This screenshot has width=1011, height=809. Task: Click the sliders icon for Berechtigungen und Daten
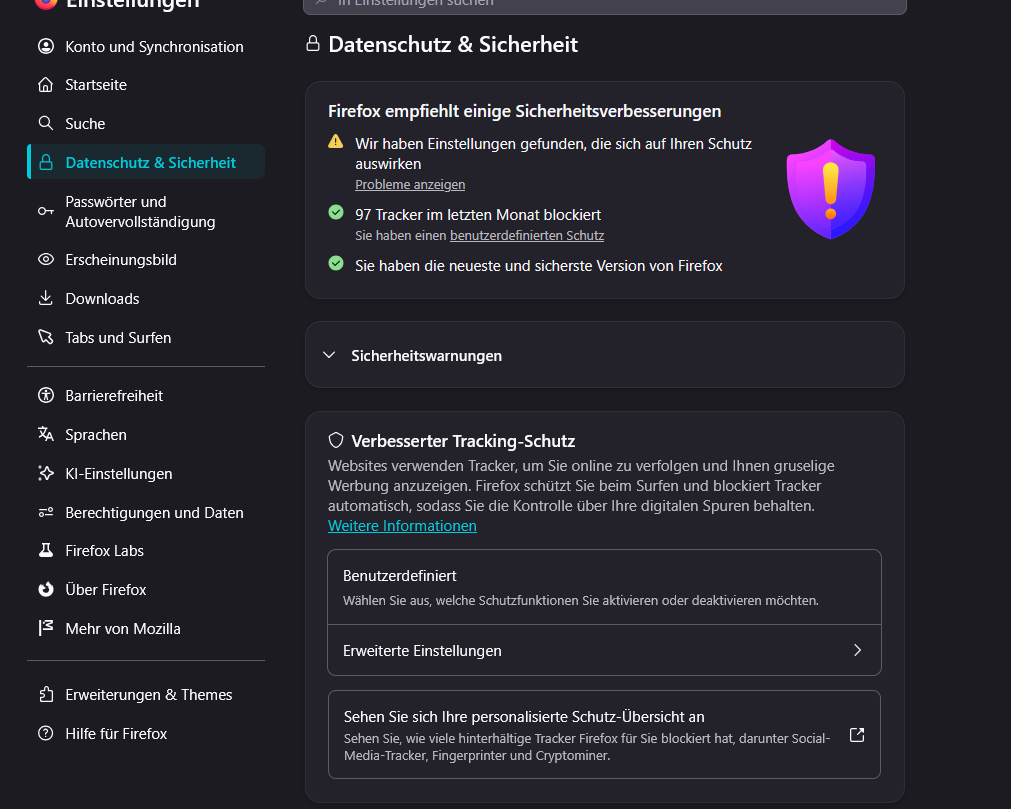(46, 512)
